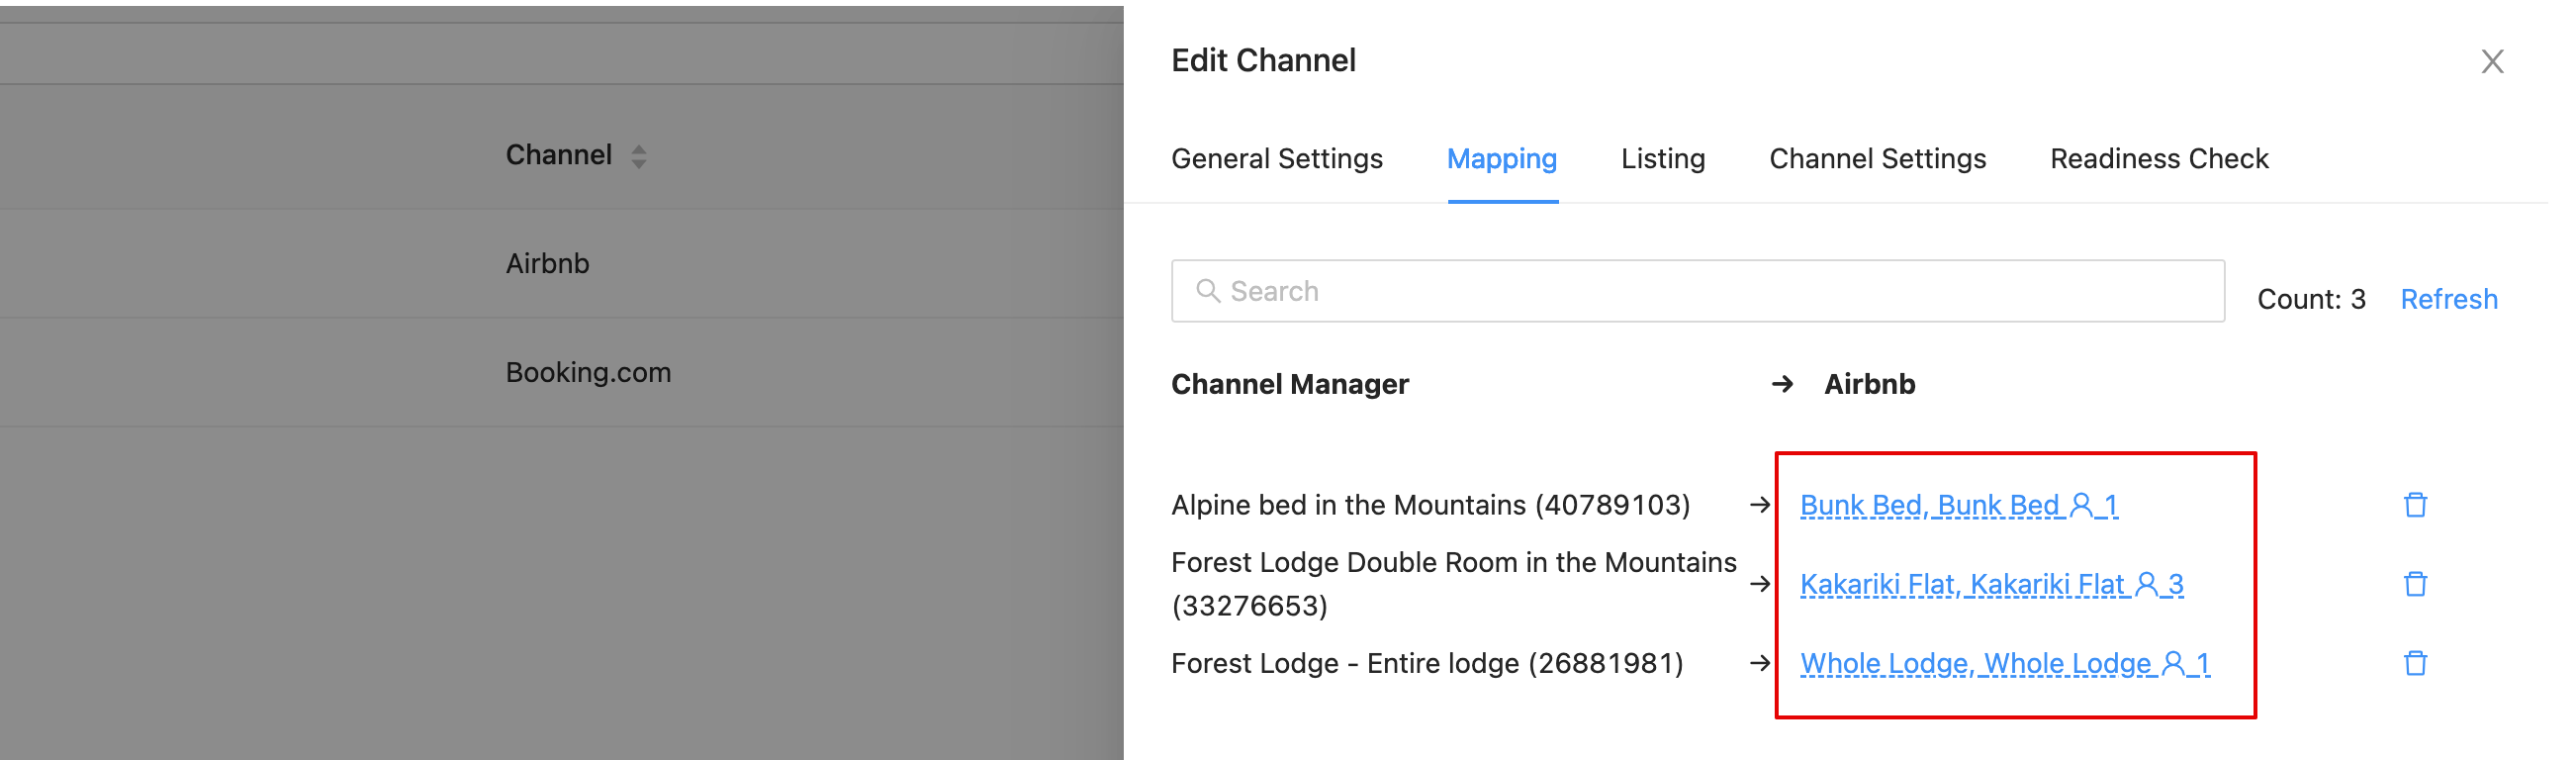
Task: Go to the Readiness Check tab
Action: [2159, 159]
